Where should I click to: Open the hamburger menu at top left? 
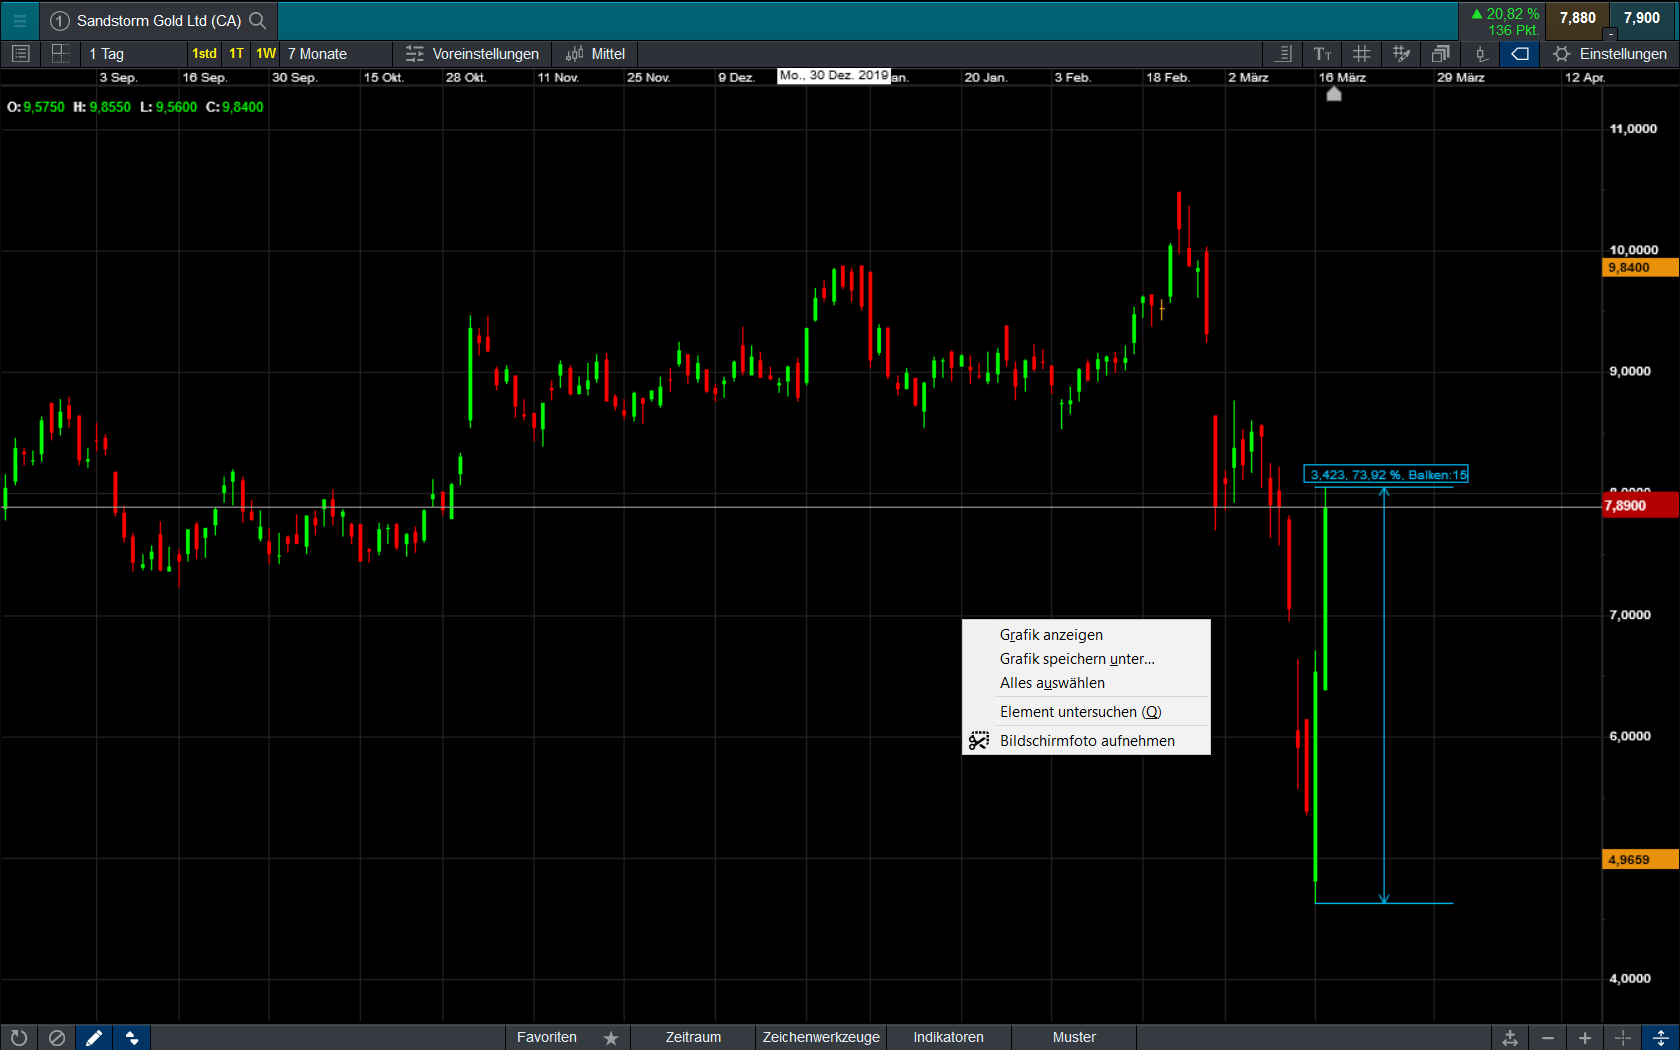pos(19,20)
